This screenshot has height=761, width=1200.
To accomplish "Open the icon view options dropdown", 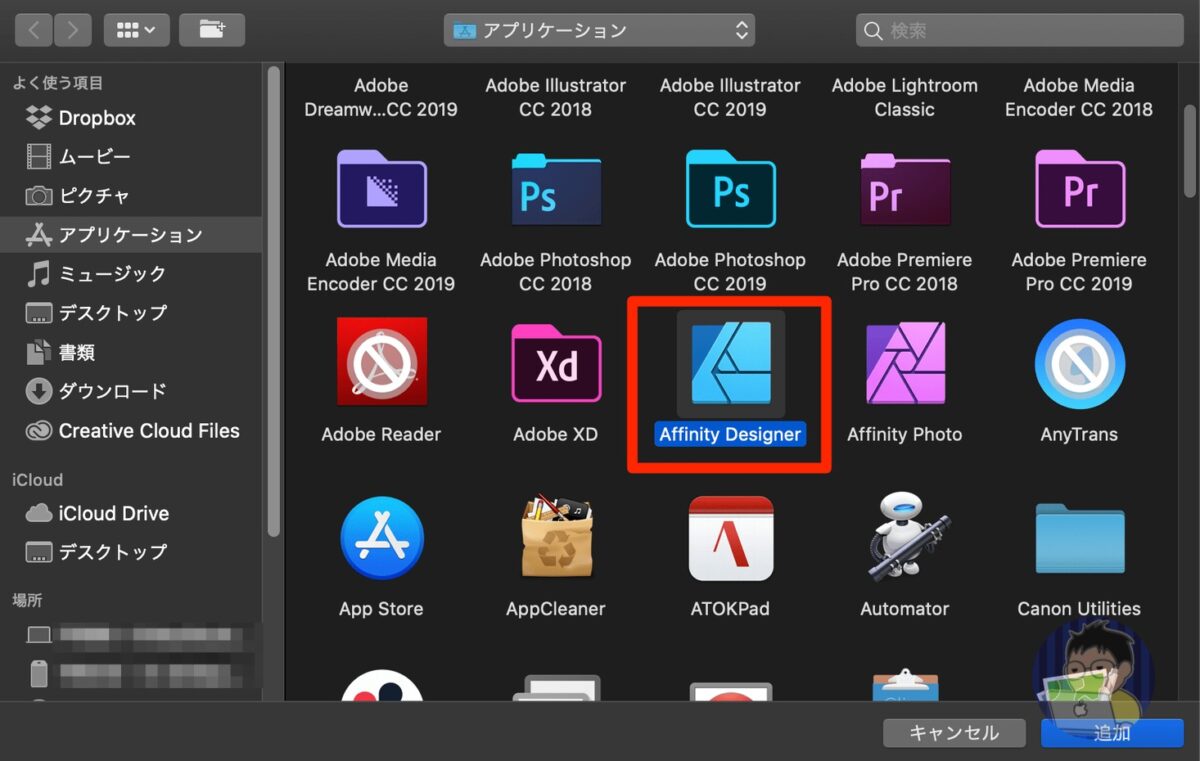I will point(137,30).
